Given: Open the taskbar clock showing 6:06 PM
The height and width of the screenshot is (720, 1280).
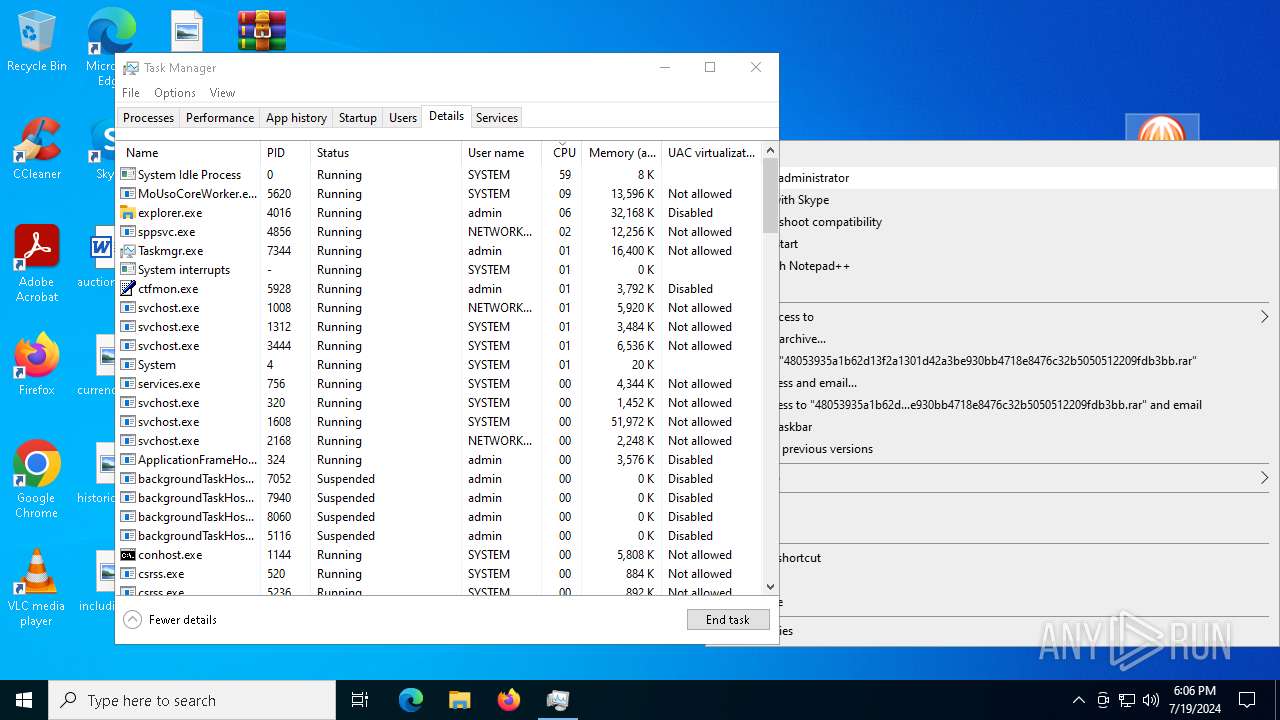Looking at the screenshot, I should click(1194, 700).
